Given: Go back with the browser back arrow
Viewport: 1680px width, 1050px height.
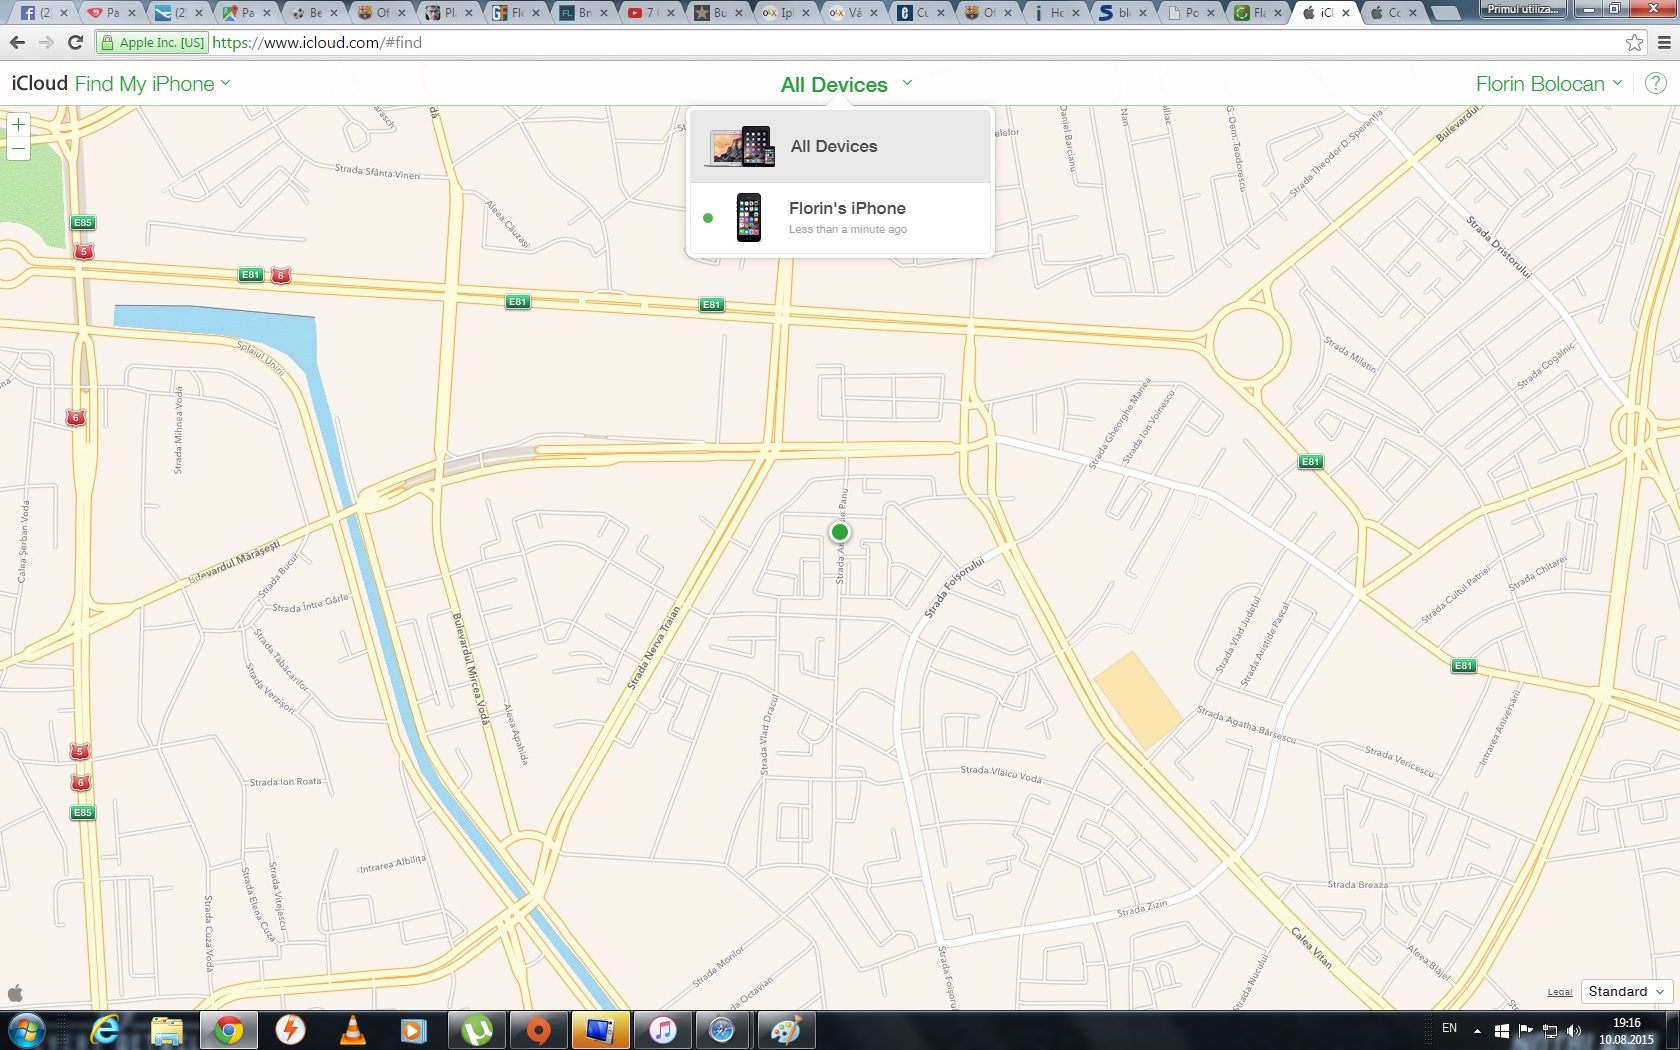Looking at the screenshot, I should 17,42.
